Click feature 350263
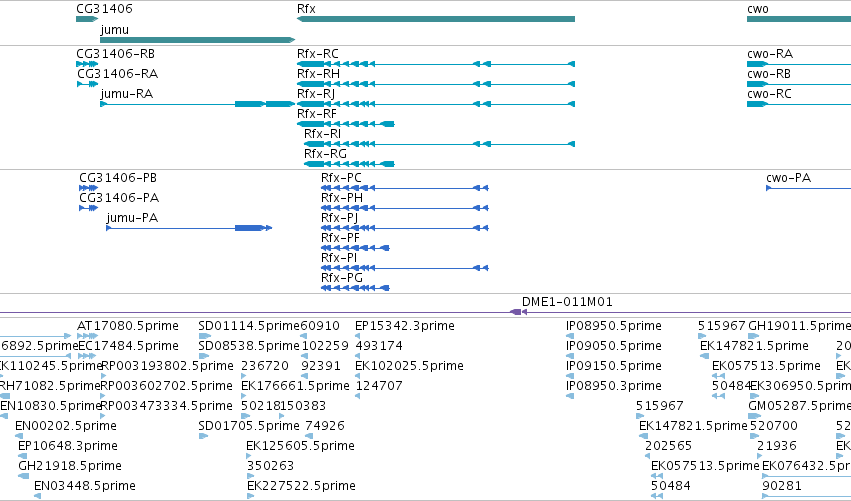The width and height of the screenshot is (851, 501). [270, 466]
